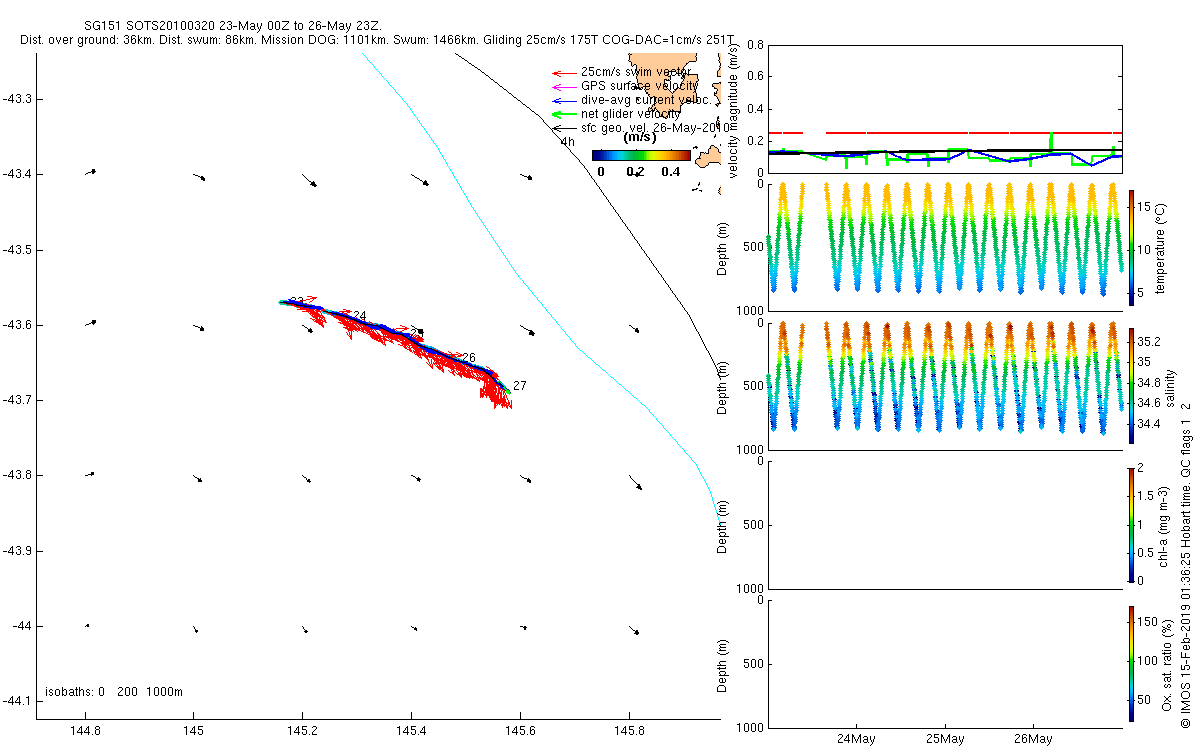Viewport: 1200px width, 750px height.
Task: Select the 'GPS surface velocity' legend label
Action: tap(639, 86)
